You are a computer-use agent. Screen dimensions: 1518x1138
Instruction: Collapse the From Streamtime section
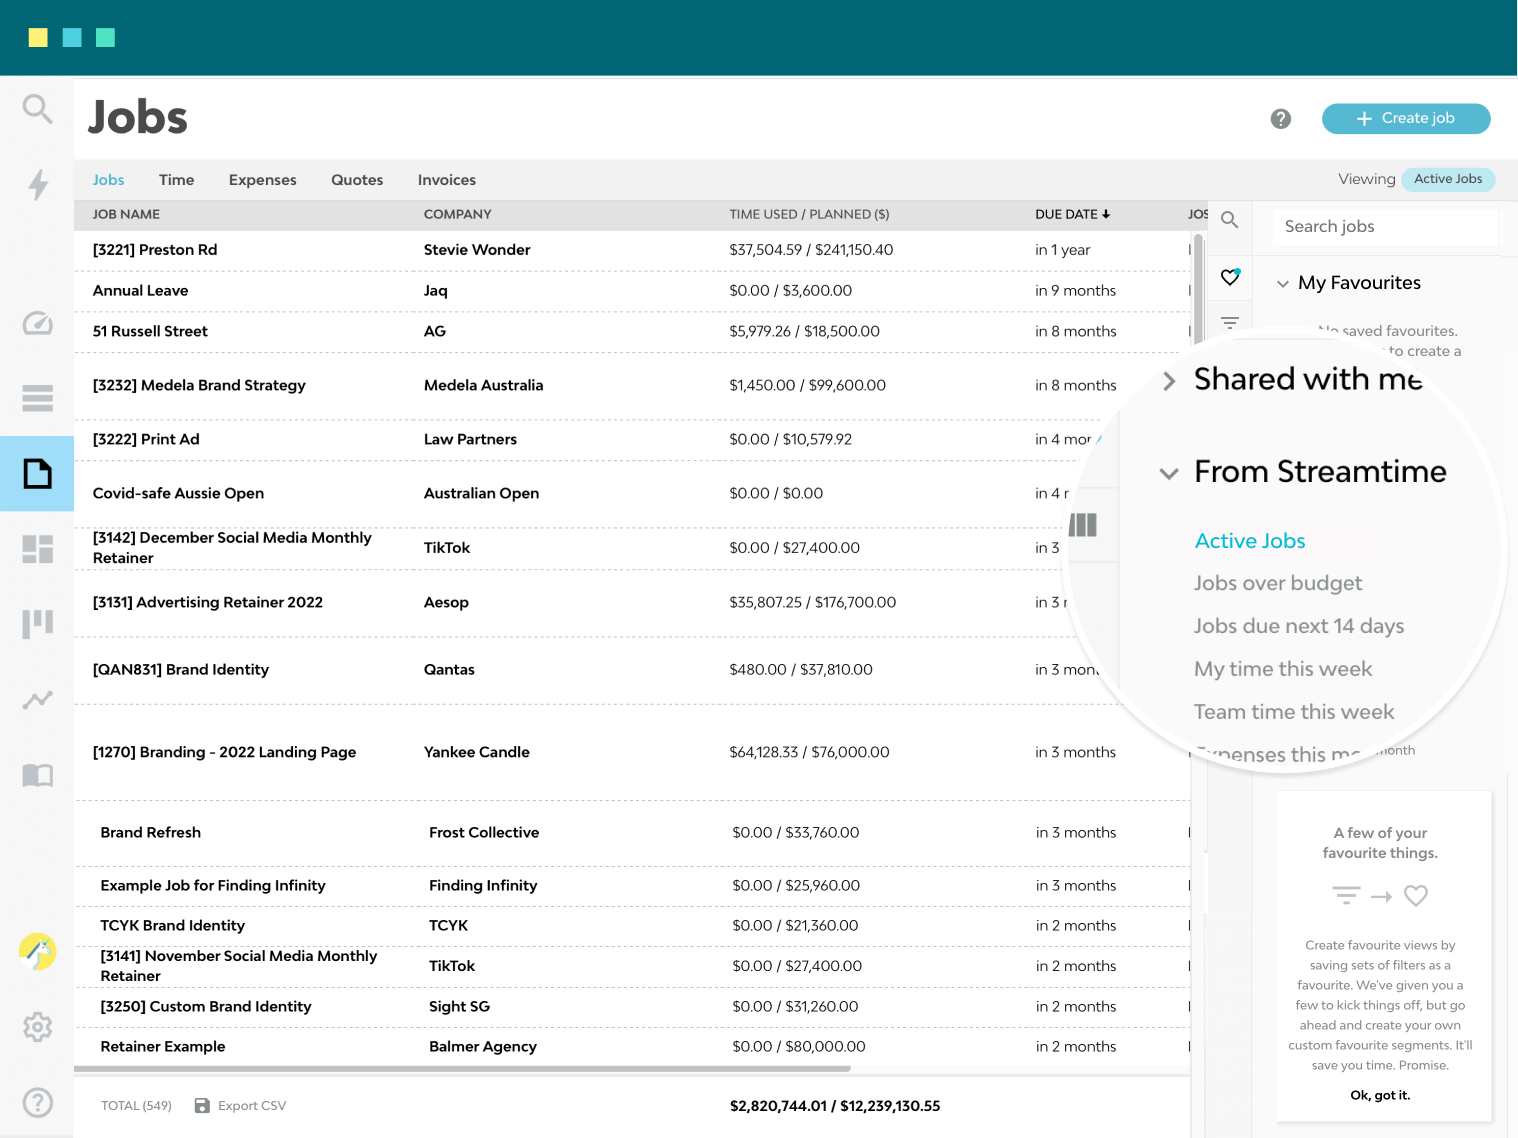click(1169, 473)
